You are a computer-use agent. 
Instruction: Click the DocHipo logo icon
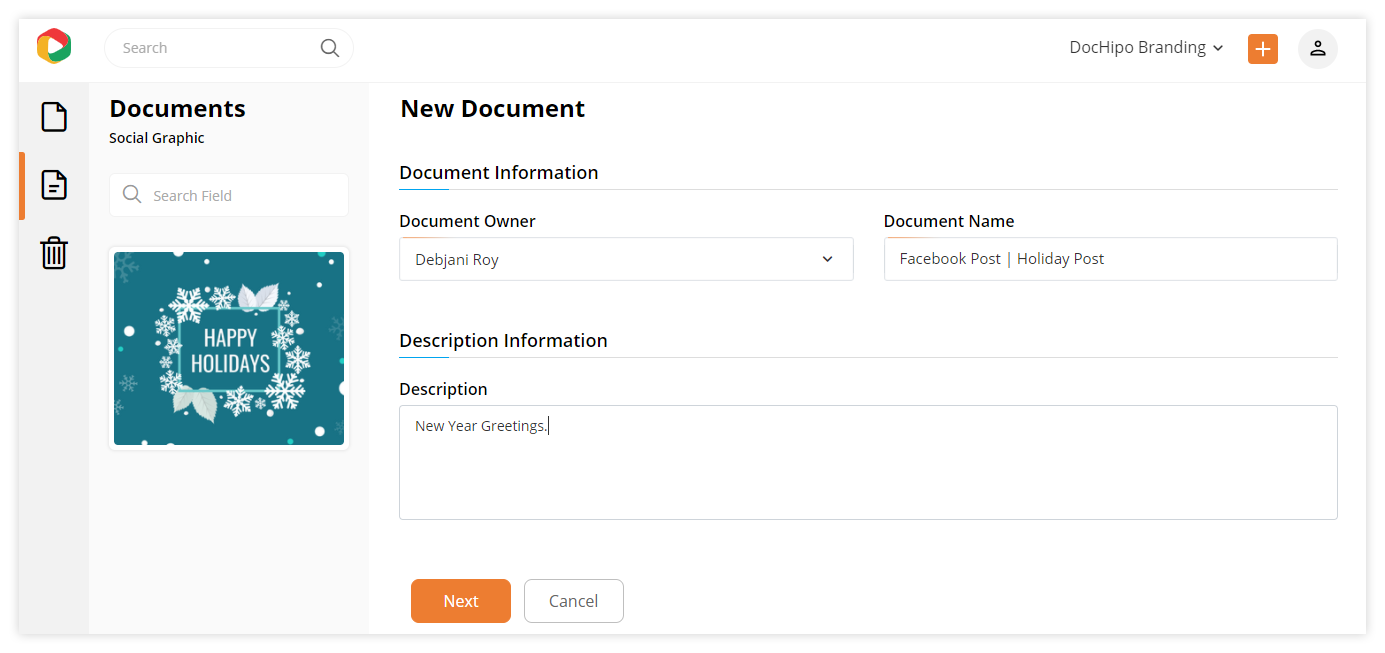(x=54, y=46)
